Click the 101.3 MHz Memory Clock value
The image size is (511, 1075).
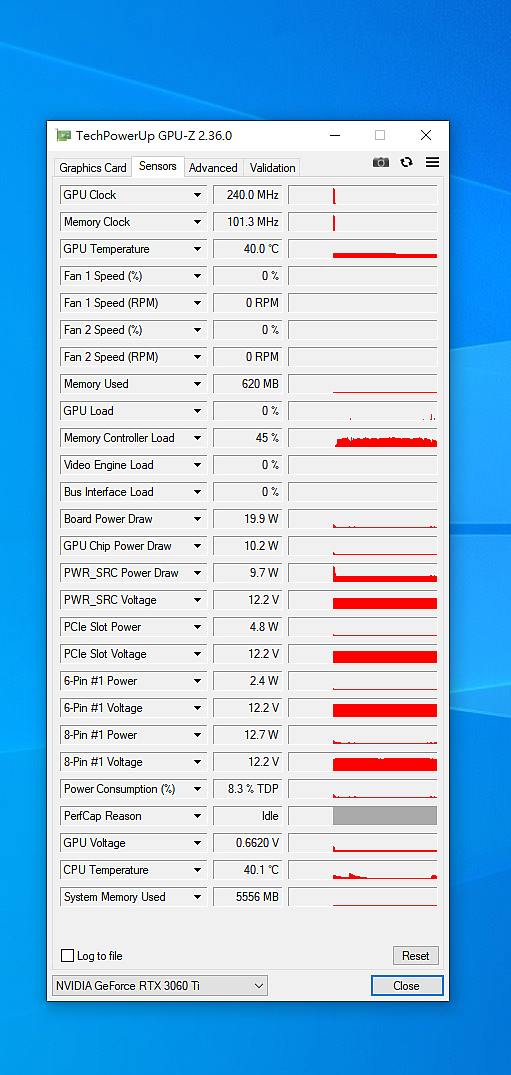coord(248,222)
